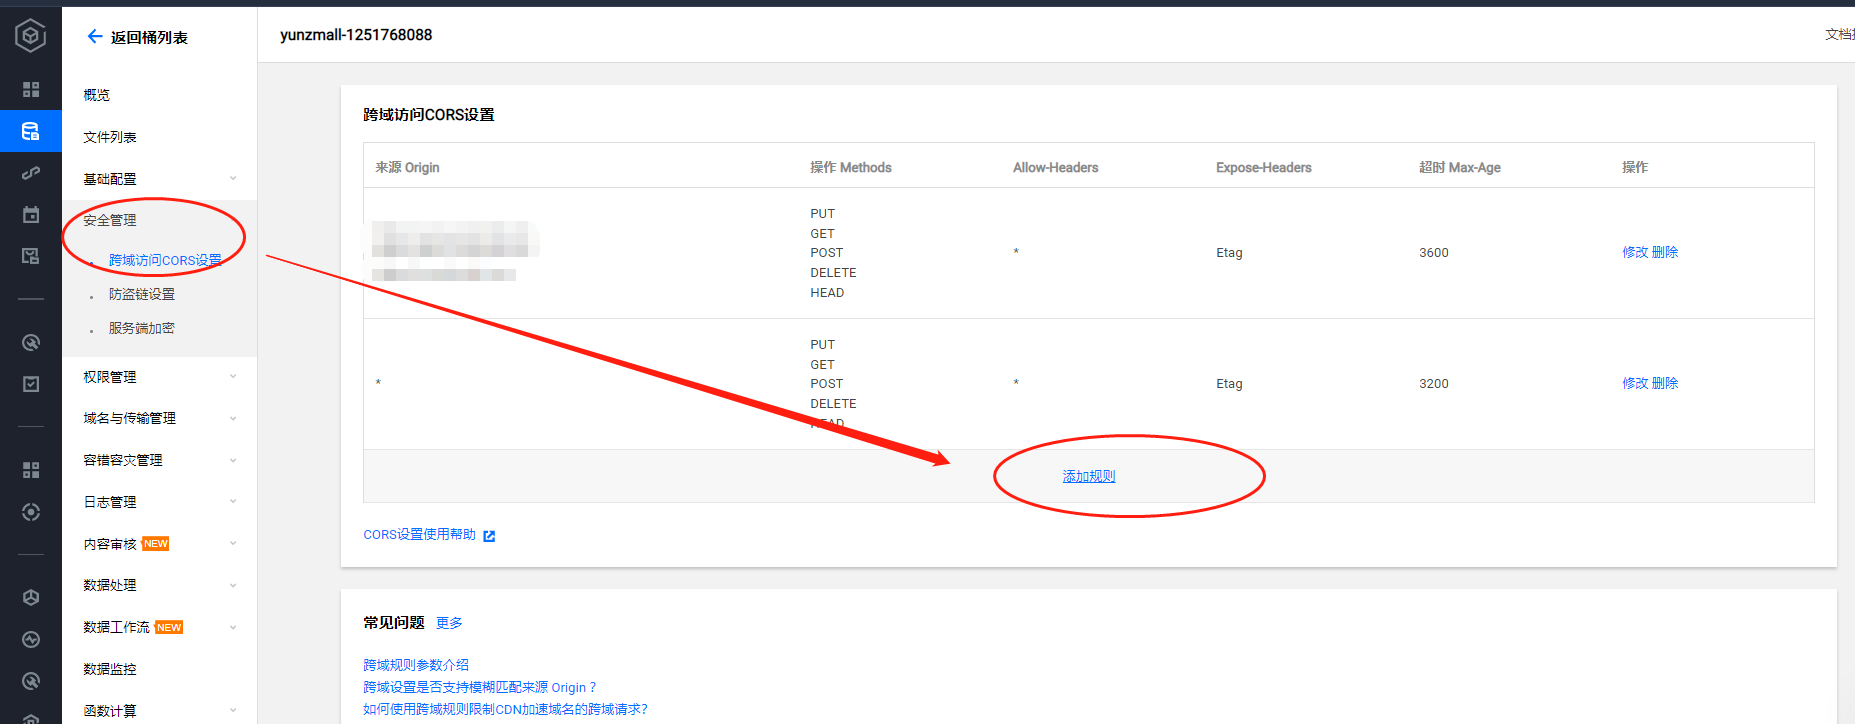
Task: Open 服务端加密 in the side menu
Action: pos(142,328)
